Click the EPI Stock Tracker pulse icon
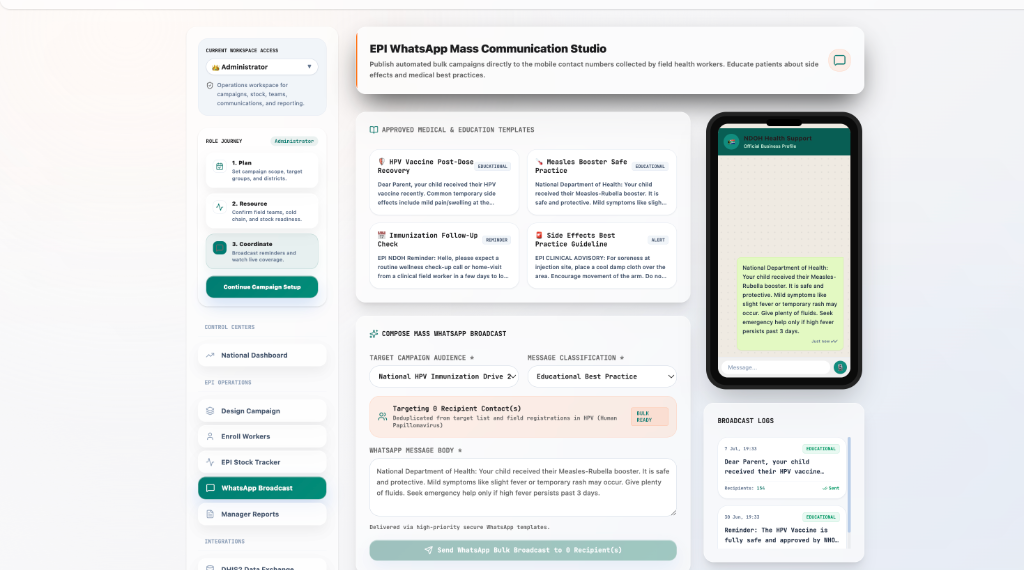Image resolution: width=1024 pixels, height=570 pixels. (x=210, y=462)
